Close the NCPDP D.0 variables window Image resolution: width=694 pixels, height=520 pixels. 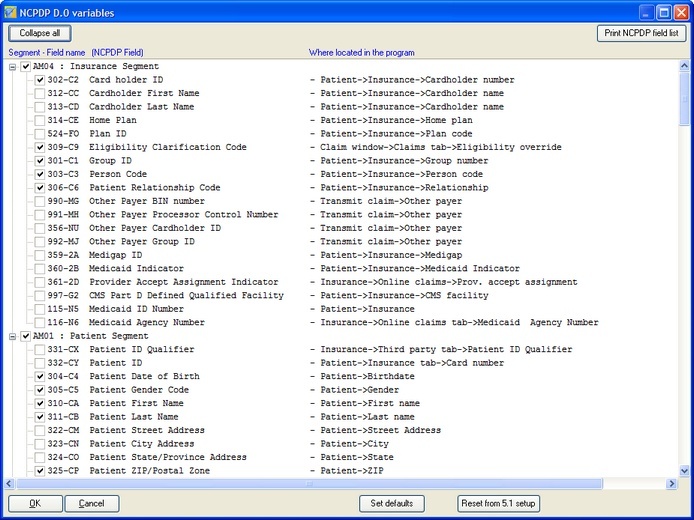tap(681, 12)
